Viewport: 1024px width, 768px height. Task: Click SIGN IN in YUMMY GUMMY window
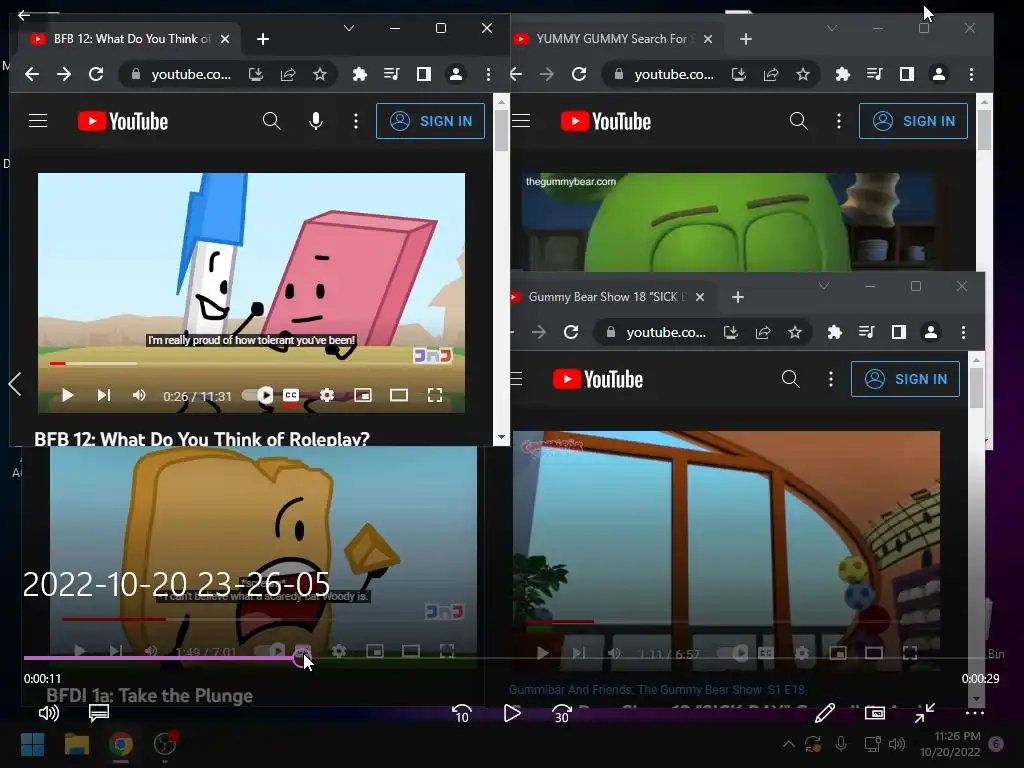coord(914,121)
